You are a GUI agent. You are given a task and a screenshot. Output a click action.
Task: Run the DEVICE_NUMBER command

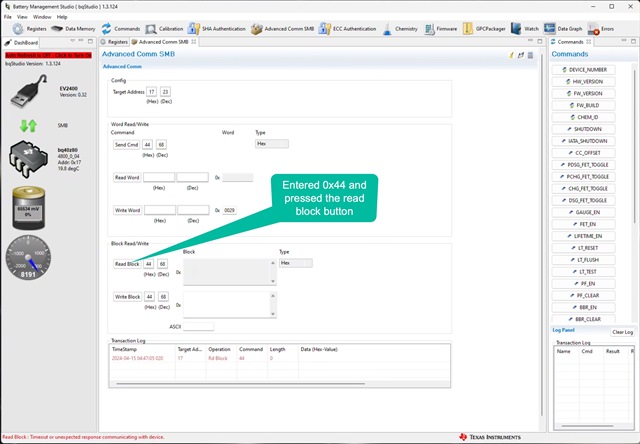point(584,70)
